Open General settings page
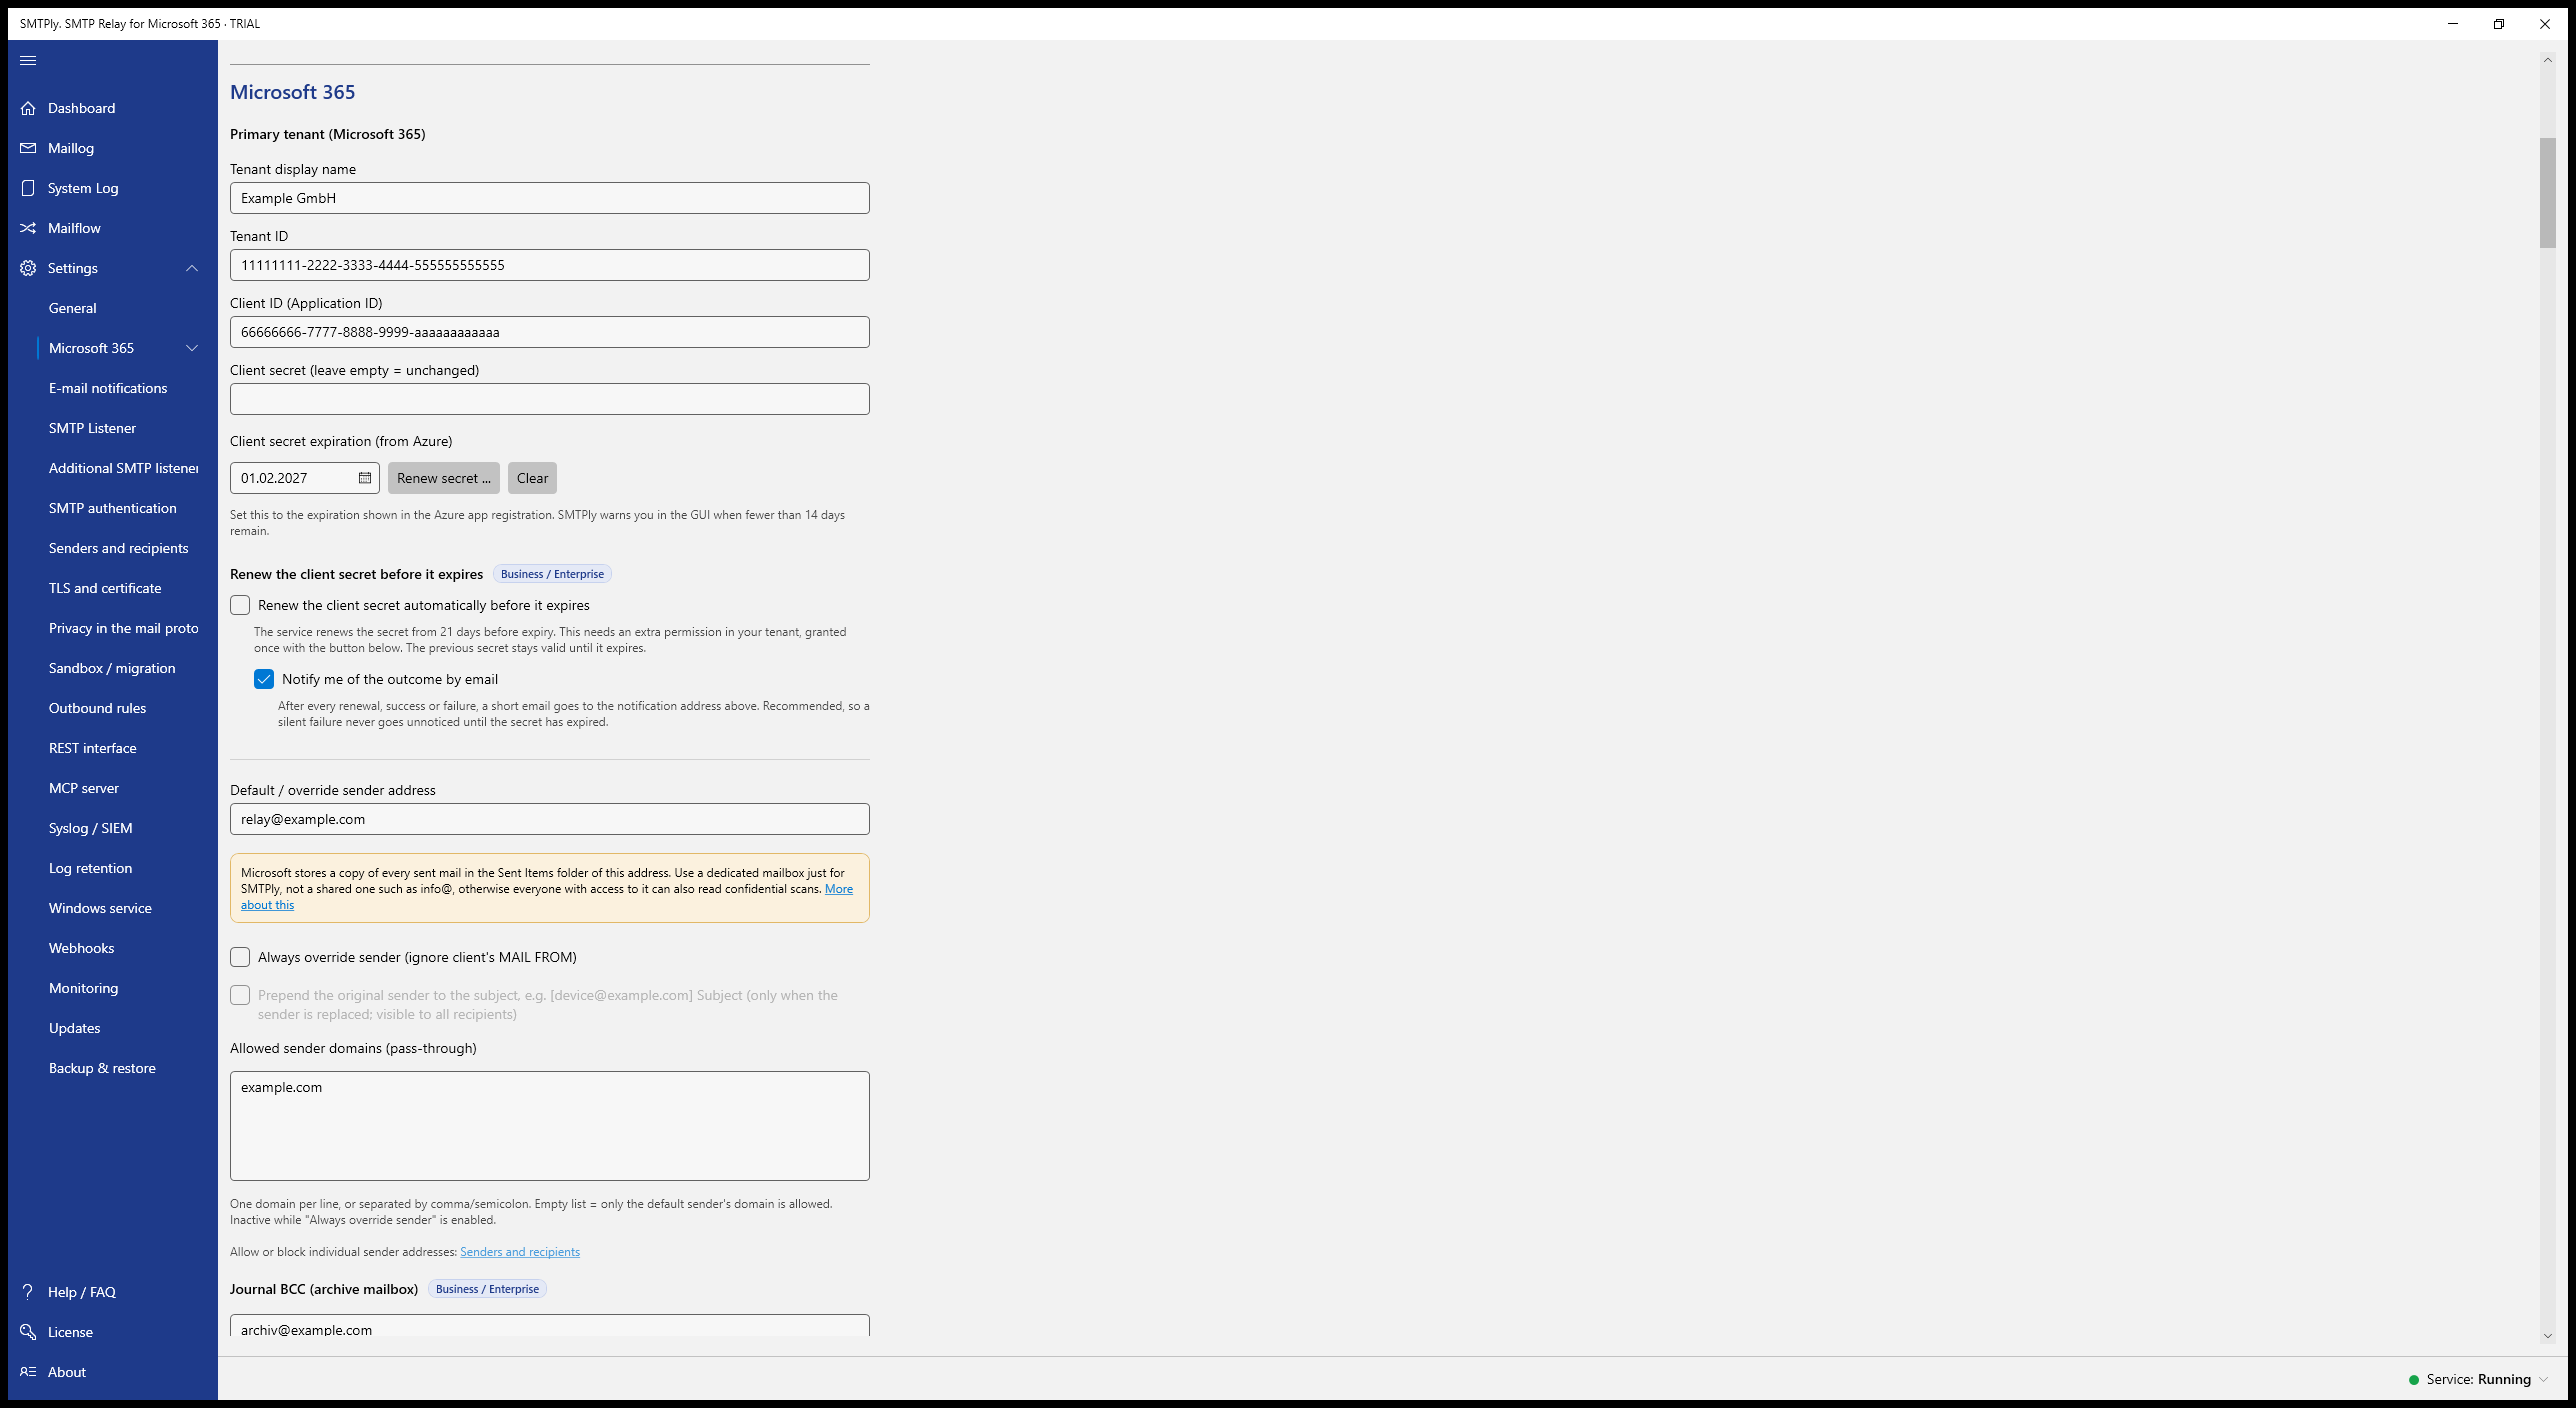Viewport: 2576px width, 1408px height. click(73, 308)
